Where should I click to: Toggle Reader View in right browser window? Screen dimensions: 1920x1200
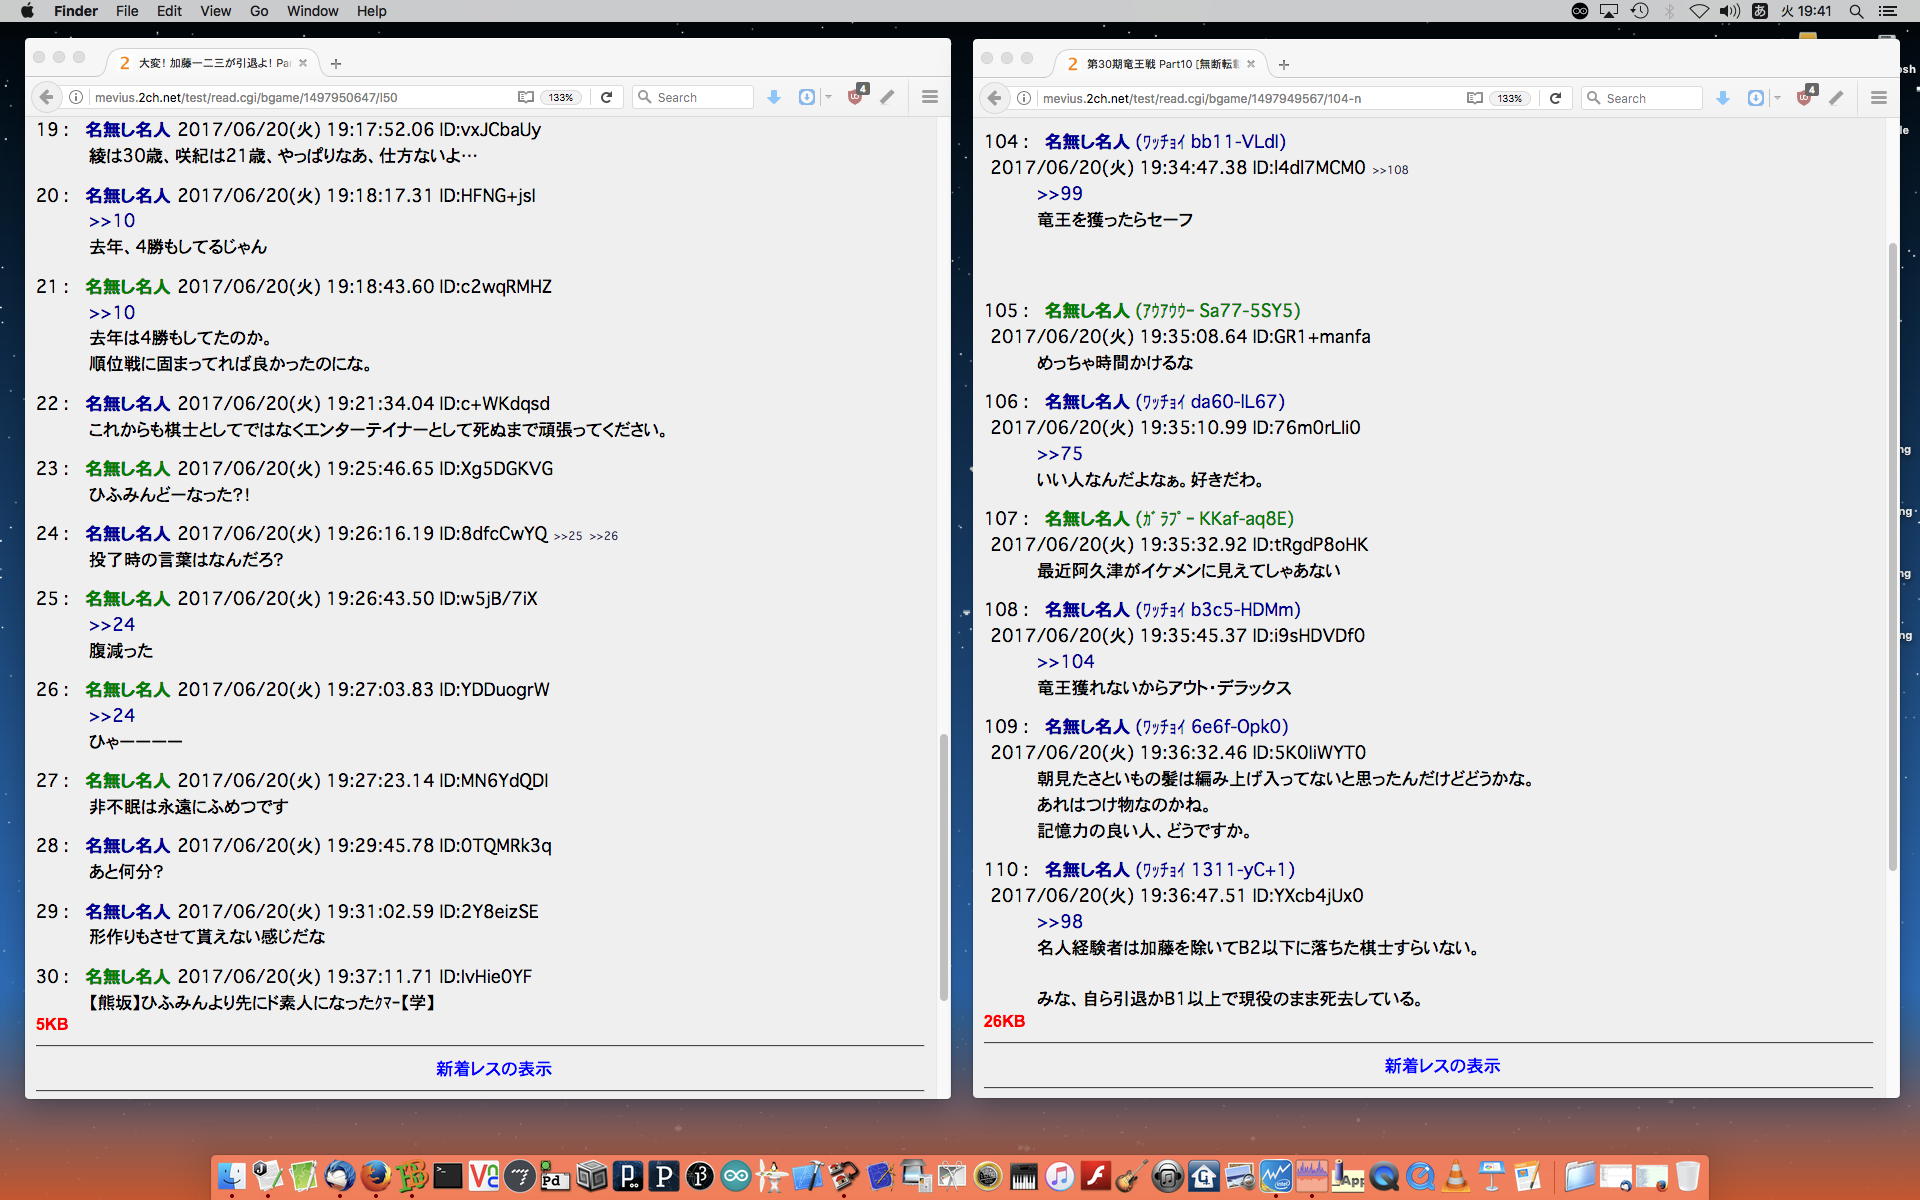(x=1474, y=98)
